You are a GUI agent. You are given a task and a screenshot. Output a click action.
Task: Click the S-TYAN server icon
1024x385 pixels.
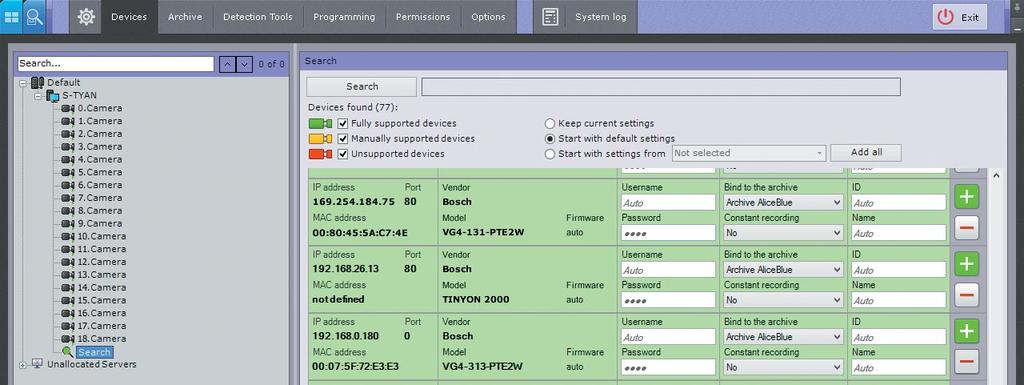[53, 96]
